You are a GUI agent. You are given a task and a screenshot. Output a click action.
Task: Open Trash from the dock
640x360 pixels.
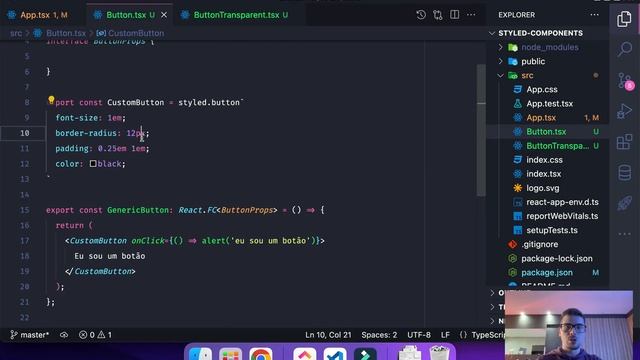(440, 353)
